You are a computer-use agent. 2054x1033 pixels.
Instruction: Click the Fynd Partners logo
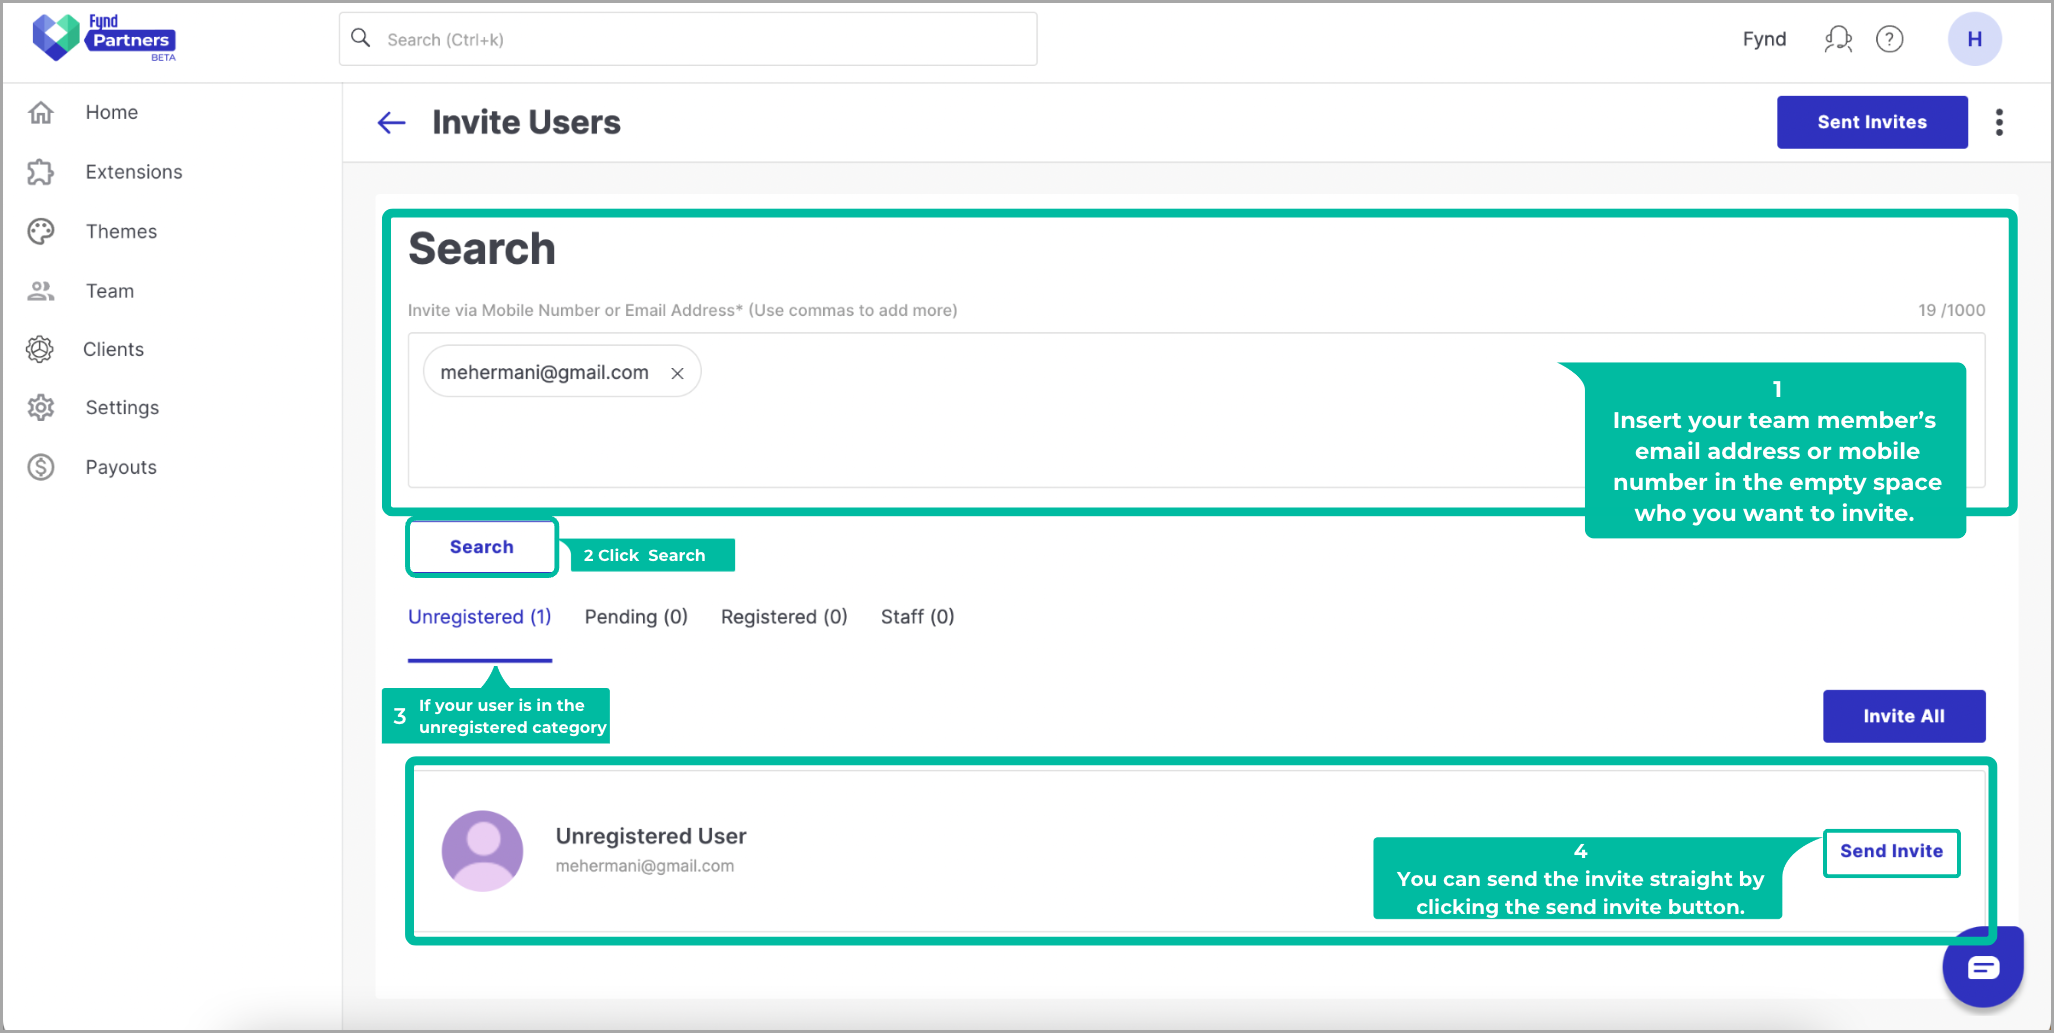(104, 38)
